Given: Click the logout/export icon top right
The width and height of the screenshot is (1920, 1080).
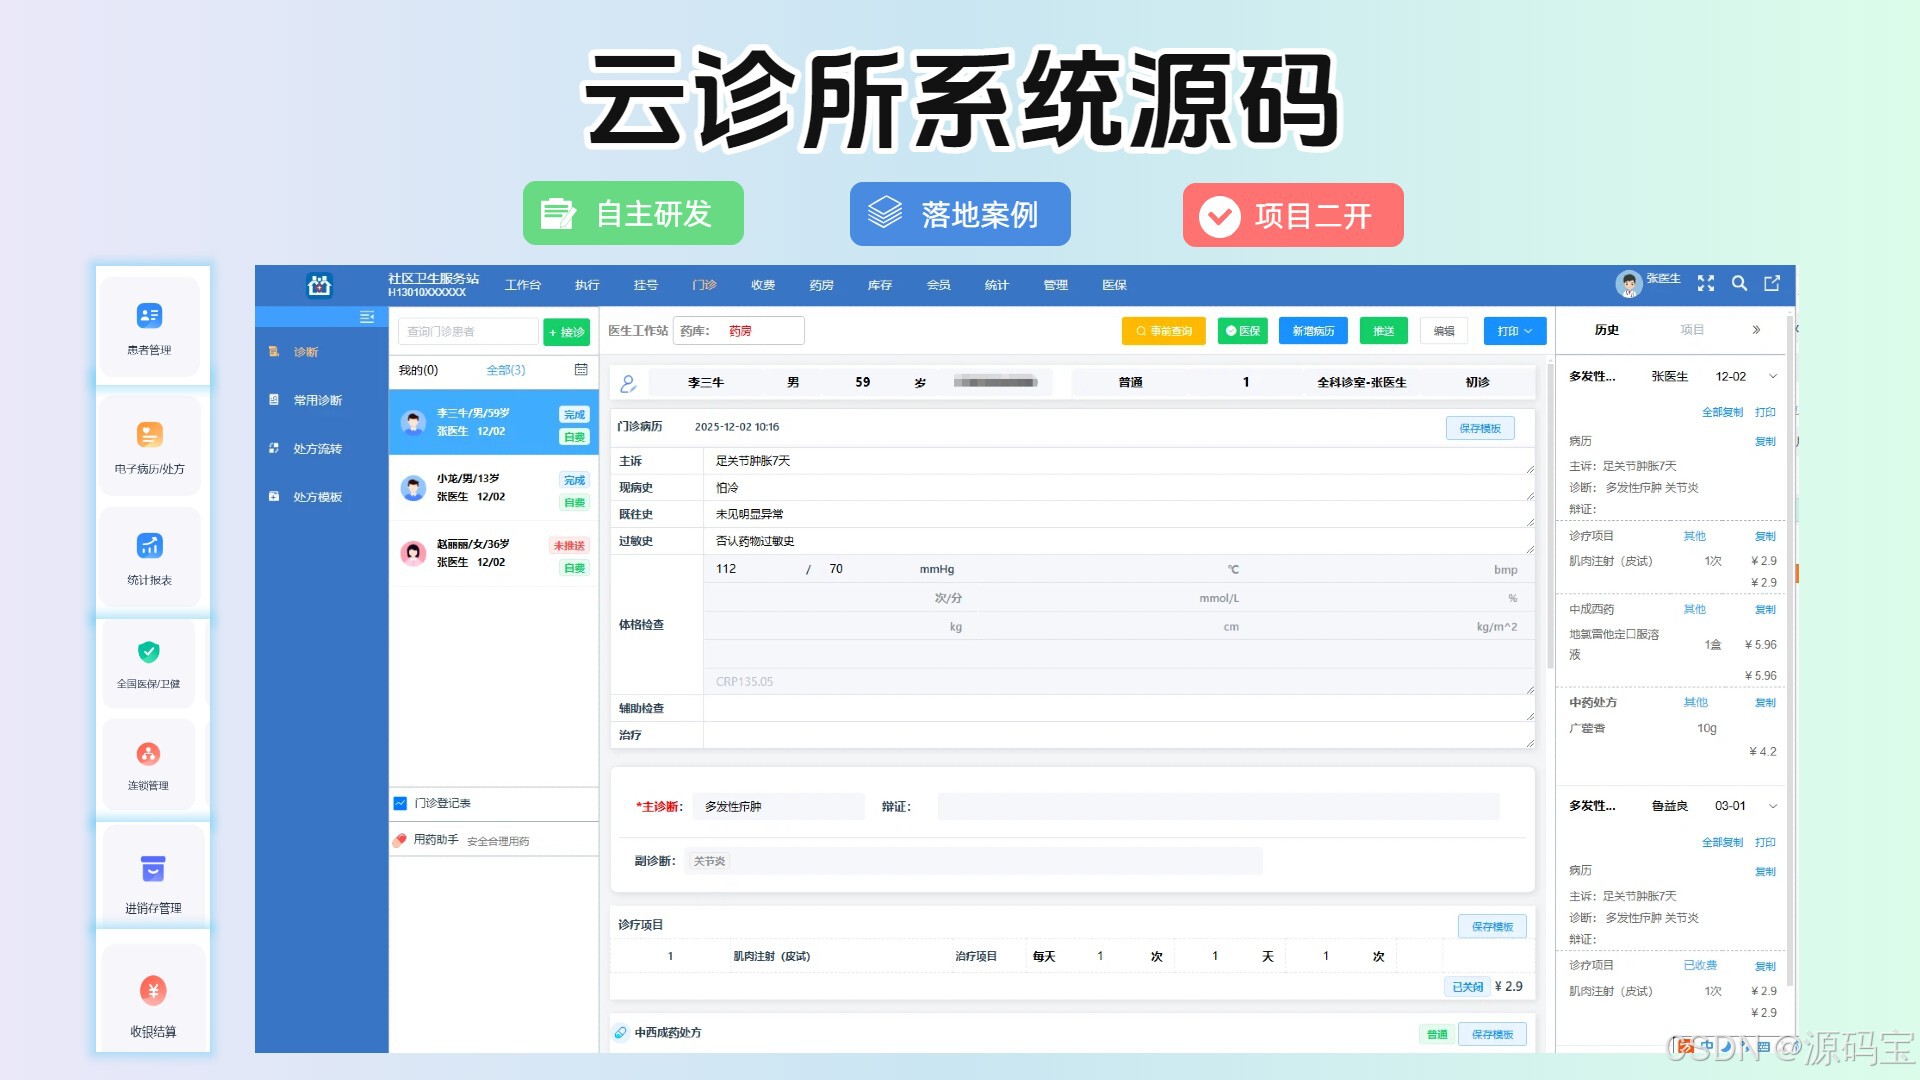Looking at the screenshot, I should point(1772,284).
